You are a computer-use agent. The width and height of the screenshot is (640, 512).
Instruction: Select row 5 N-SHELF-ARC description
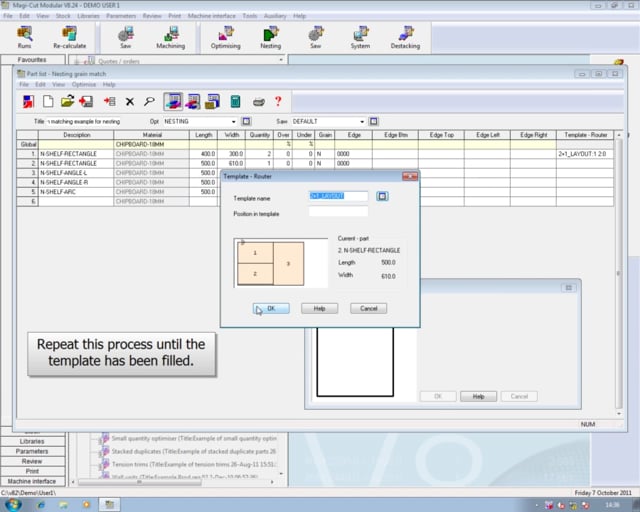[x=76, y=192]
